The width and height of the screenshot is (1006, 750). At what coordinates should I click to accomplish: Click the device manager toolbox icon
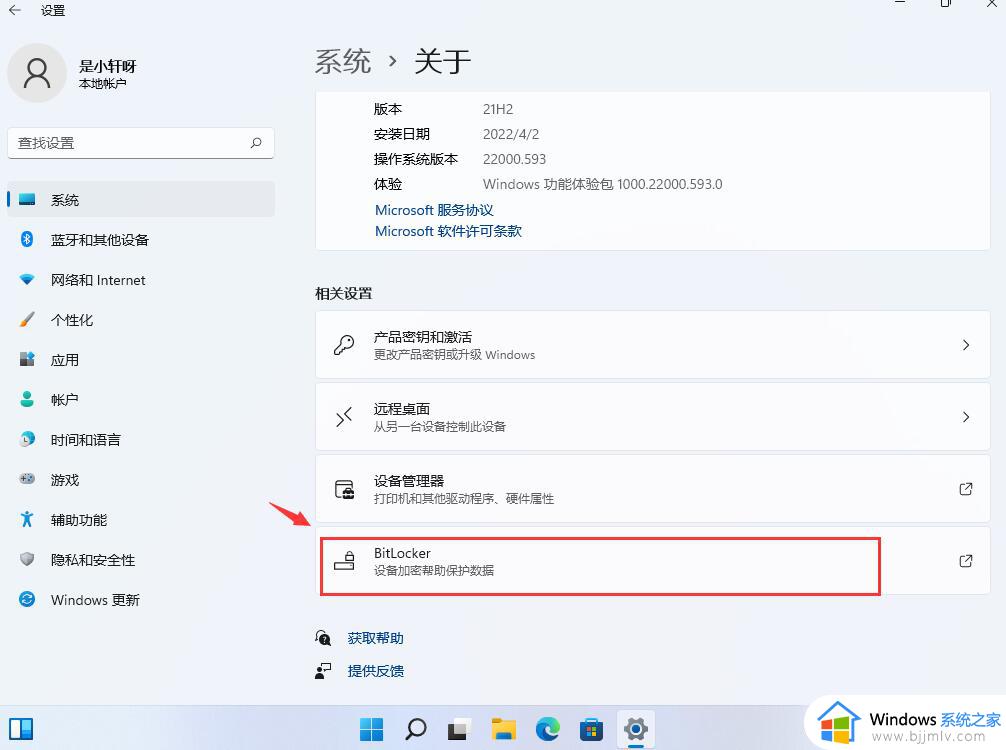pos(345,490)
